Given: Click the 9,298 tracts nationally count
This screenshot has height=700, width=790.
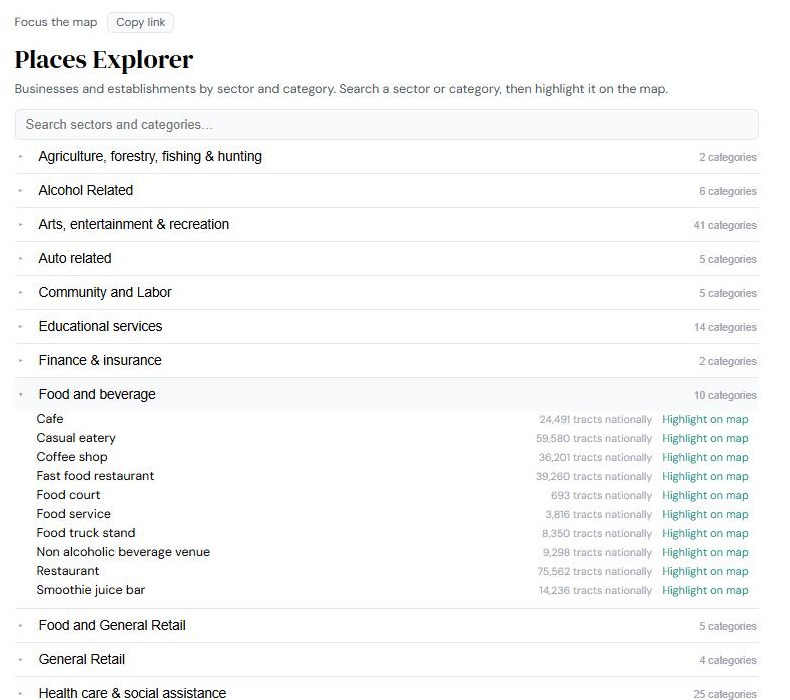Looking at the screenshot, I should click(x=597, y=552).
